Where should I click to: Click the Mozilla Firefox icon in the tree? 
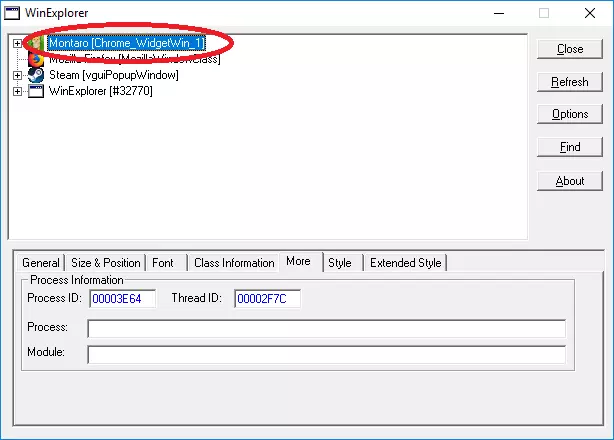(36, 60)
